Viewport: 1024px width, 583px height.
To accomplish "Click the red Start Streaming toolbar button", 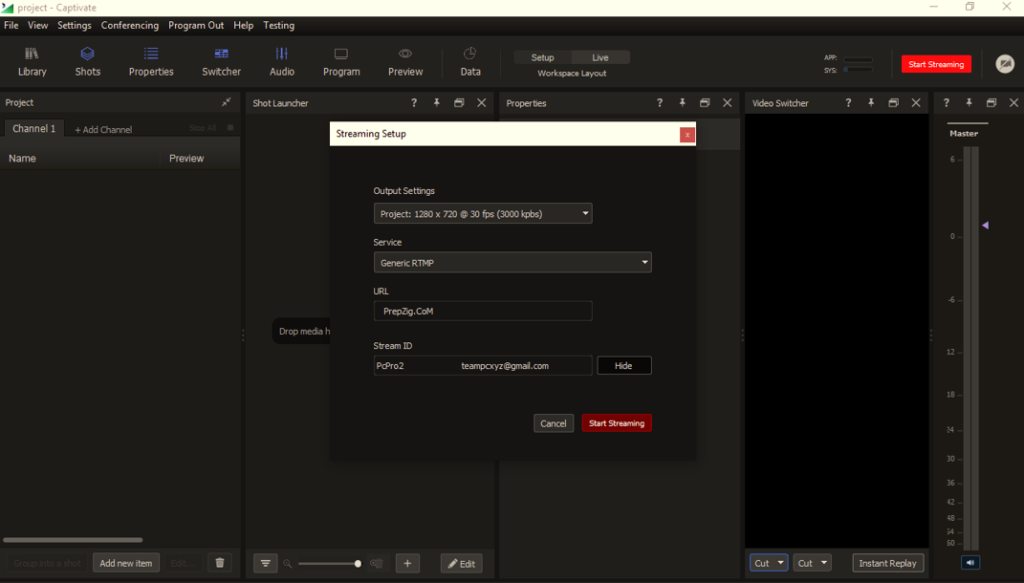I will click(x=936, y=64).
